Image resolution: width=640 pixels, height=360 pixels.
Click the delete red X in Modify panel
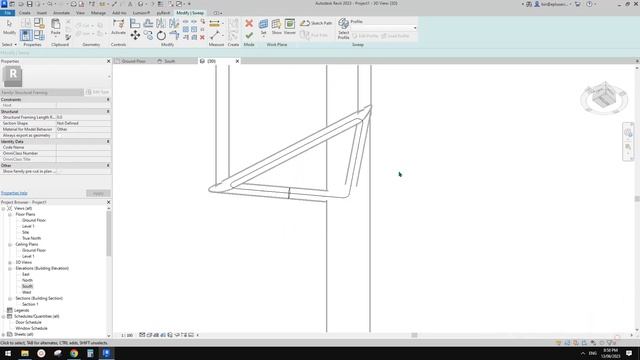pyautogui.click(x=202, y=37)
